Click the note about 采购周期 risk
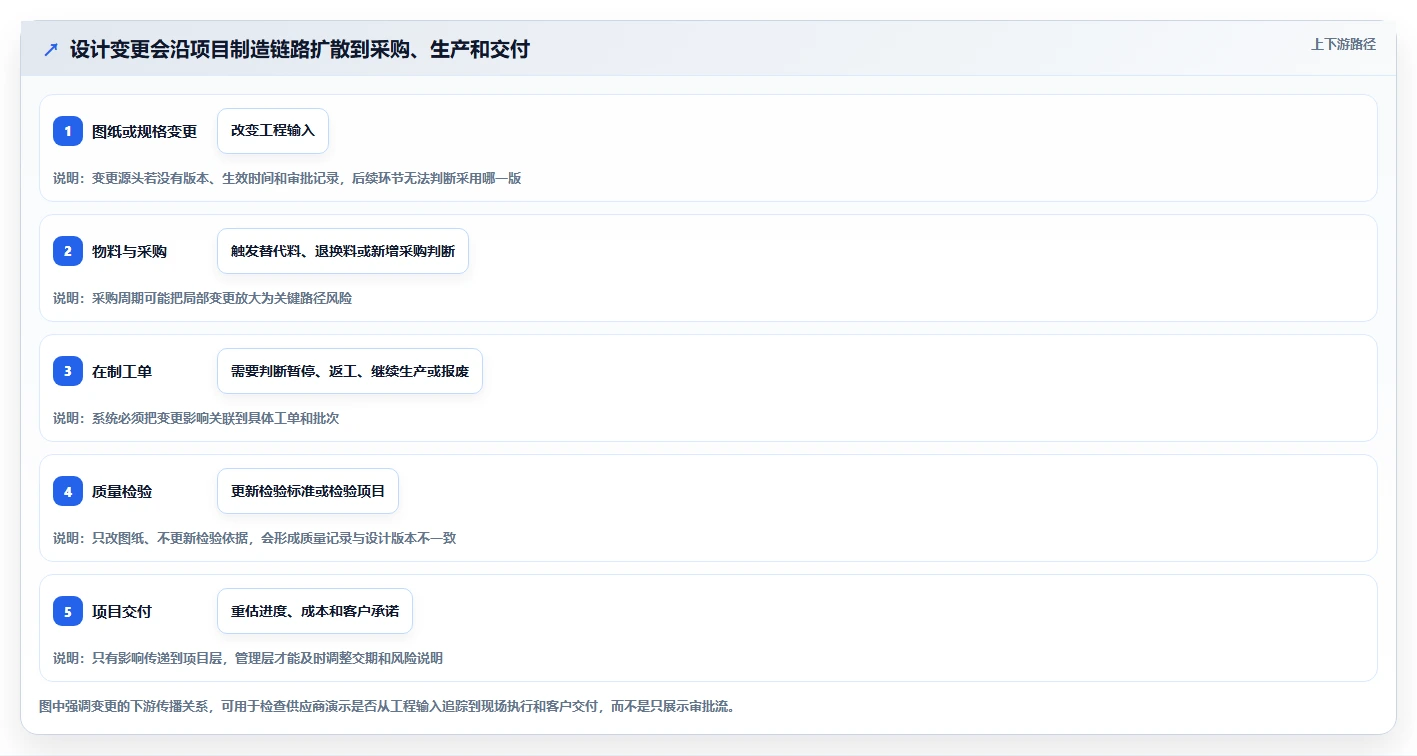This screenshot has width=1417, height=756. (202, 298)
